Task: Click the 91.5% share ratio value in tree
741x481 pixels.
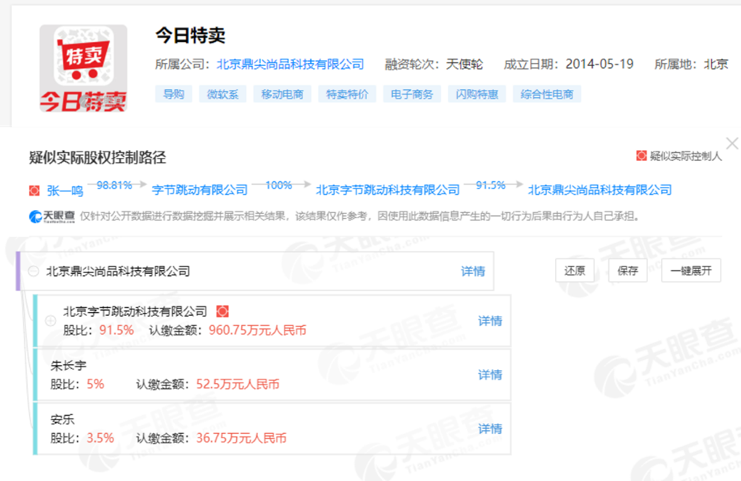Action: (x=117, y=330)
